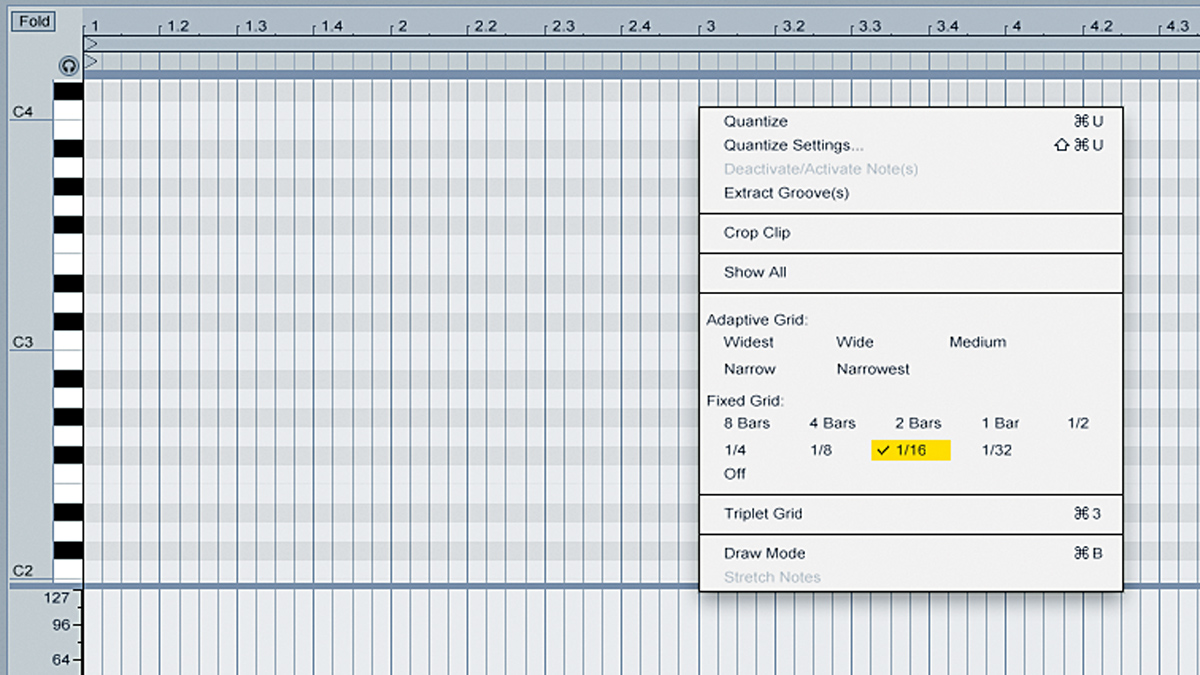Click the C3 piano key
The width and height of the screenshot is (1200, 675).
68,341
